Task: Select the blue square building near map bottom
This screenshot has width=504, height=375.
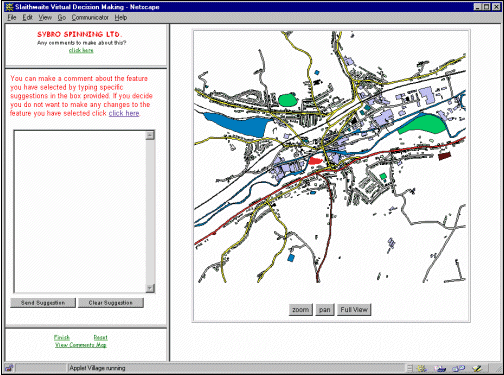Action: [x=291, y=258]
